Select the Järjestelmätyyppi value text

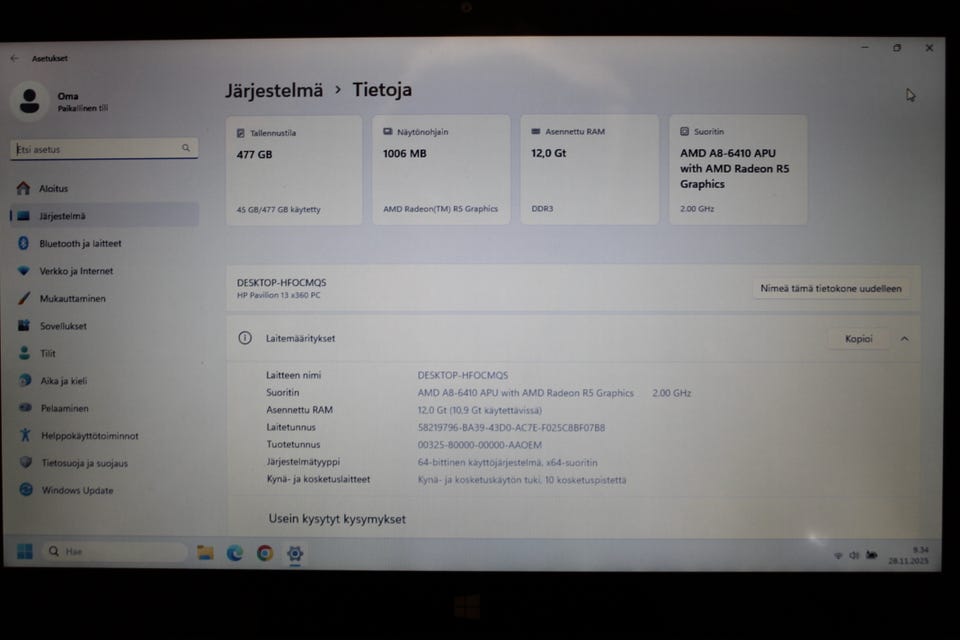[x=508, y=462]
